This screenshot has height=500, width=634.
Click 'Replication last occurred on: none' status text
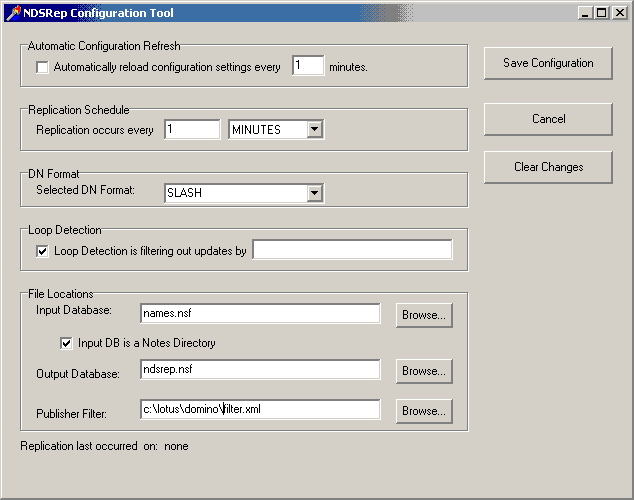click(x=104, y=446)
